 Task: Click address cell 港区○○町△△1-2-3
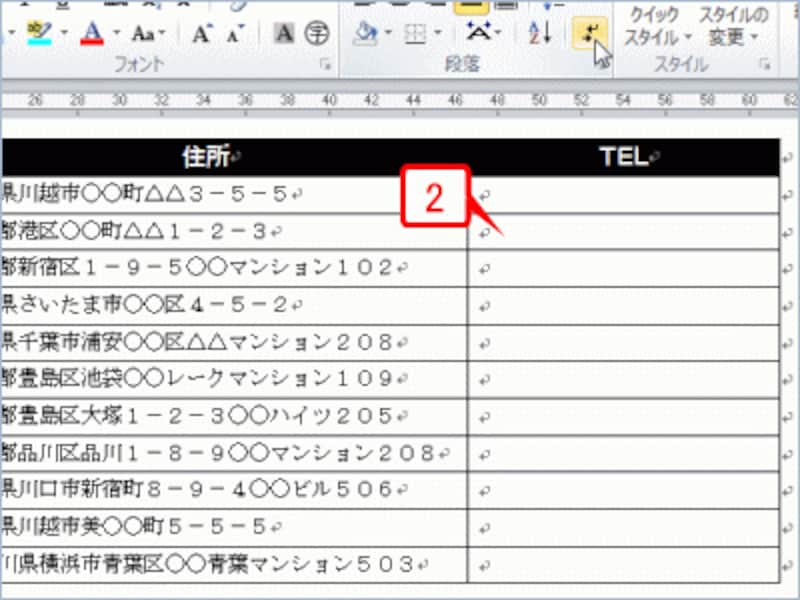pyautogui.click(x=234, y=232)
